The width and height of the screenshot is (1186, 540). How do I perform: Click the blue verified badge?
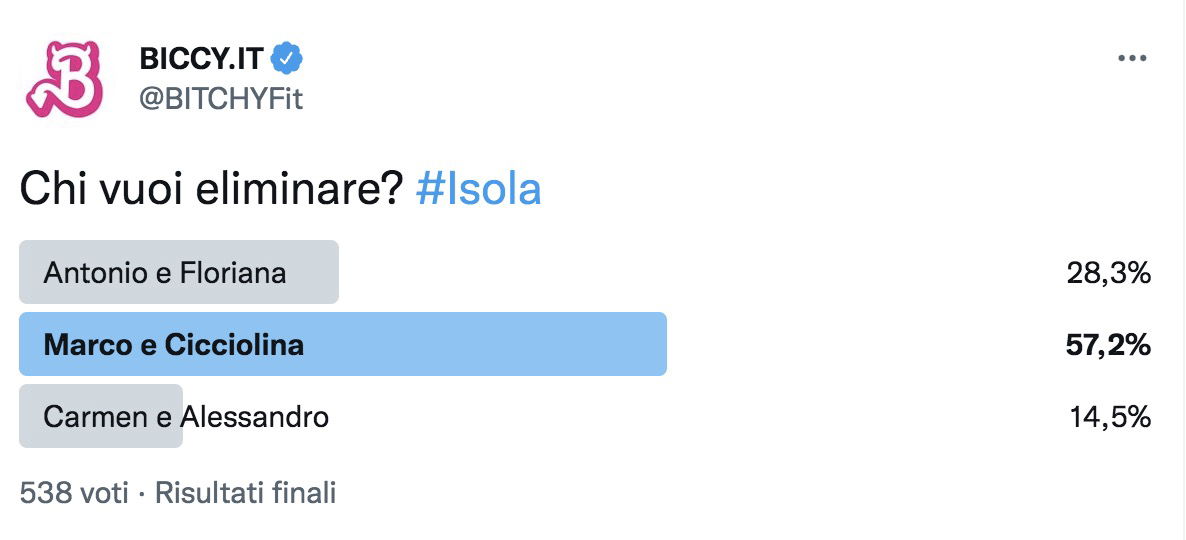[287, 58]
